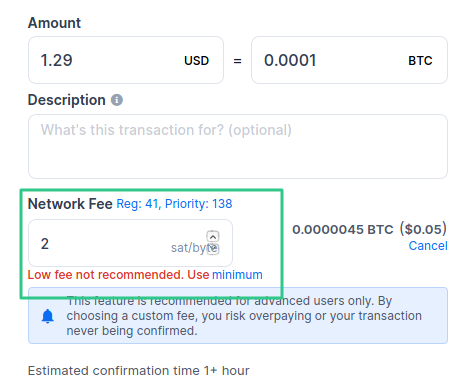This screenshot has height=392, width=472.
Task: Cancel the custom network fee
Action: click(x=428, y=246)
